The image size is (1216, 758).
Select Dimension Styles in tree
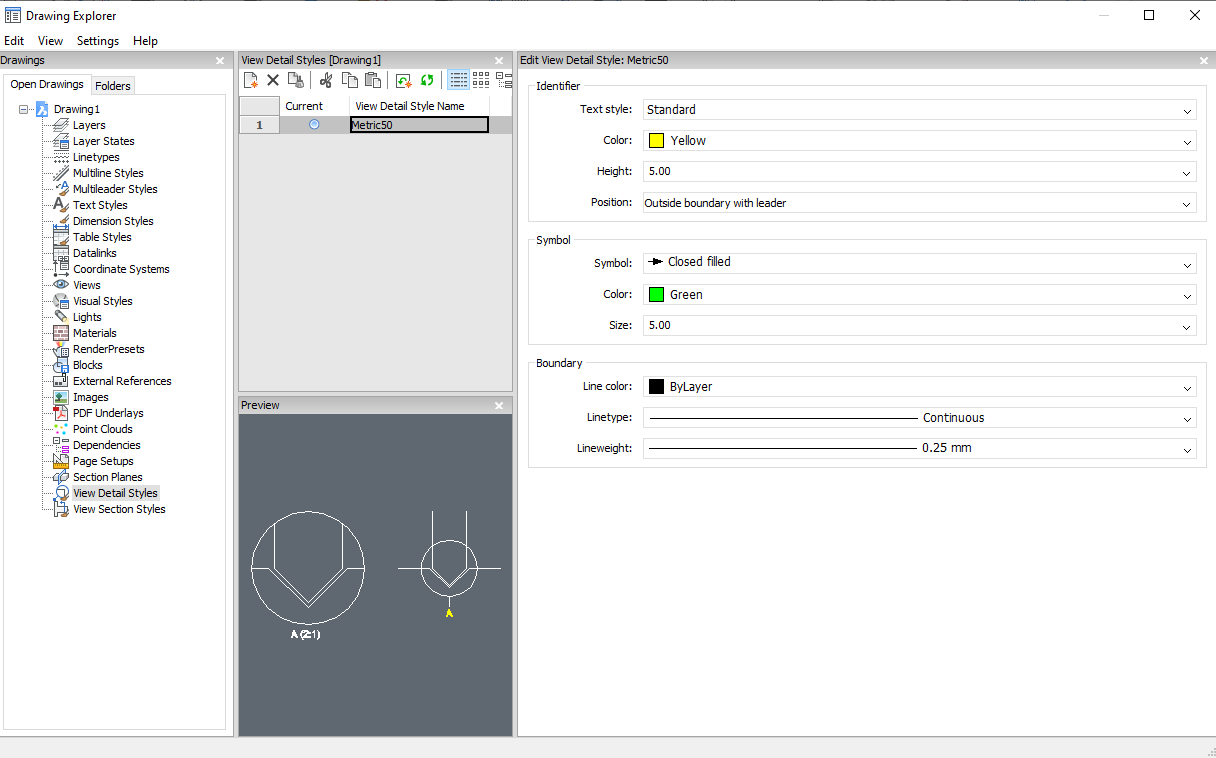pos(113,221)
